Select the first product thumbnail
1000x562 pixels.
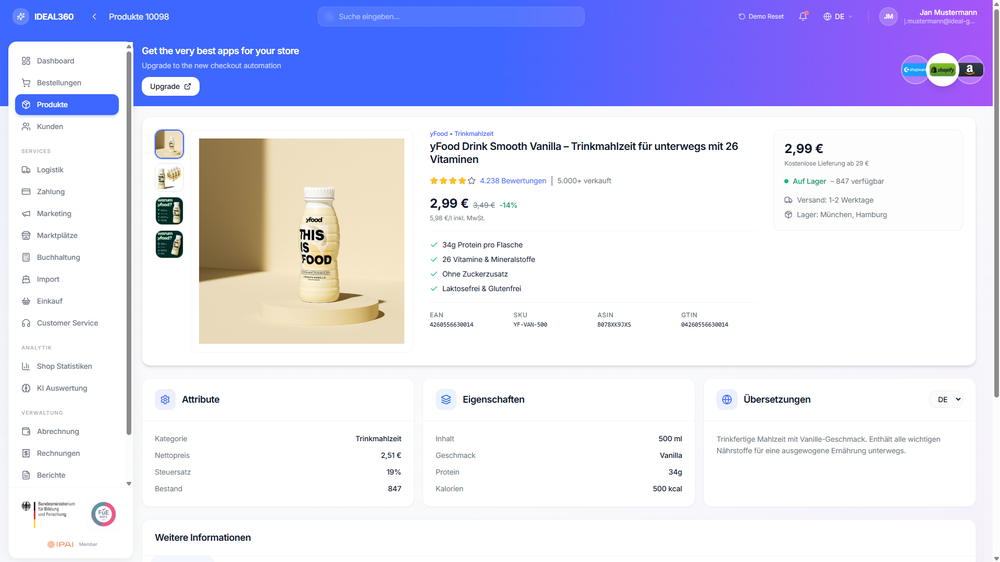[169, 144]
